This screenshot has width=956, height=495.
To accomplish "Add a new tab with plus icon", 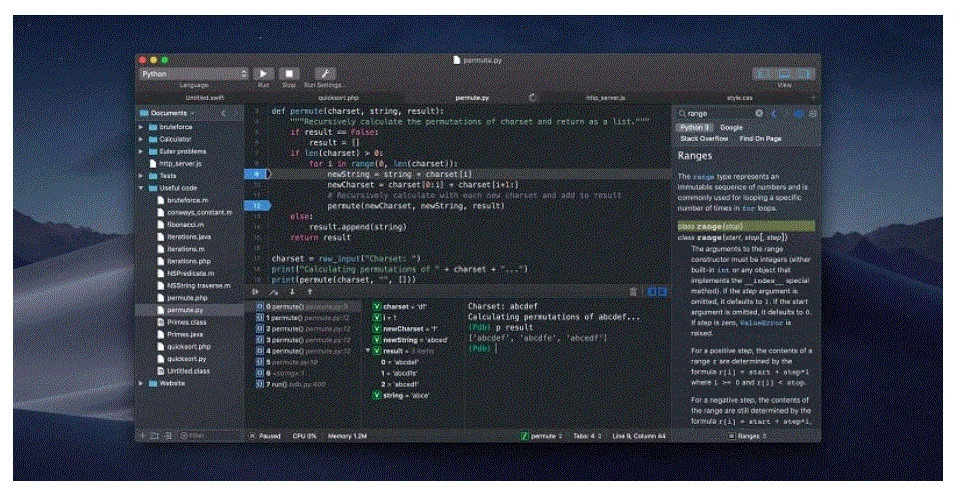I will click(x=813, y=98).
